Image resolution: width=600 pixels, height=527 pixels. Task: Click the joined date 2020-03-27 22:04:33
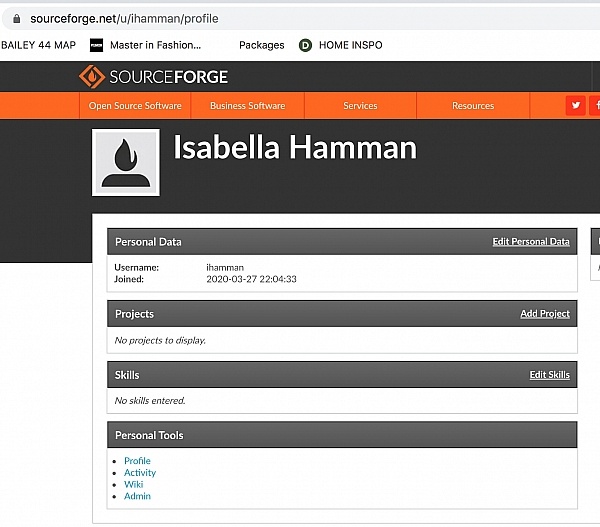(x=251, y=279)
